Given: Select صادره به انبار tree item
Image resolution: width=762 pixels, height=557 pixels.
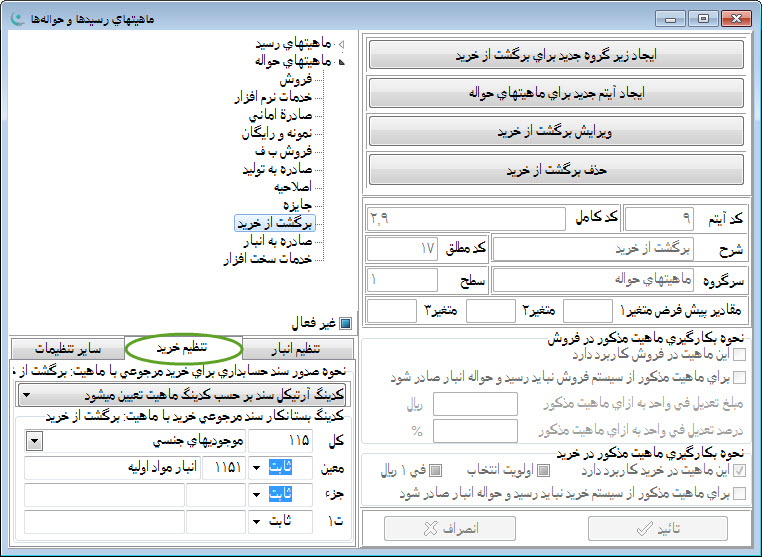Looking at the screenshot, I should [x=280, y=241].
